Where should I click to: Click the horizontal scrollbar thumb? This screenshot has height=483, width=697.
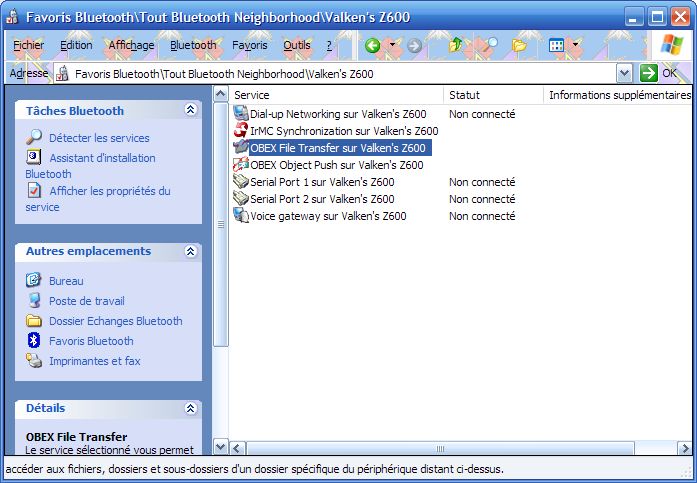tap(440, 448)
